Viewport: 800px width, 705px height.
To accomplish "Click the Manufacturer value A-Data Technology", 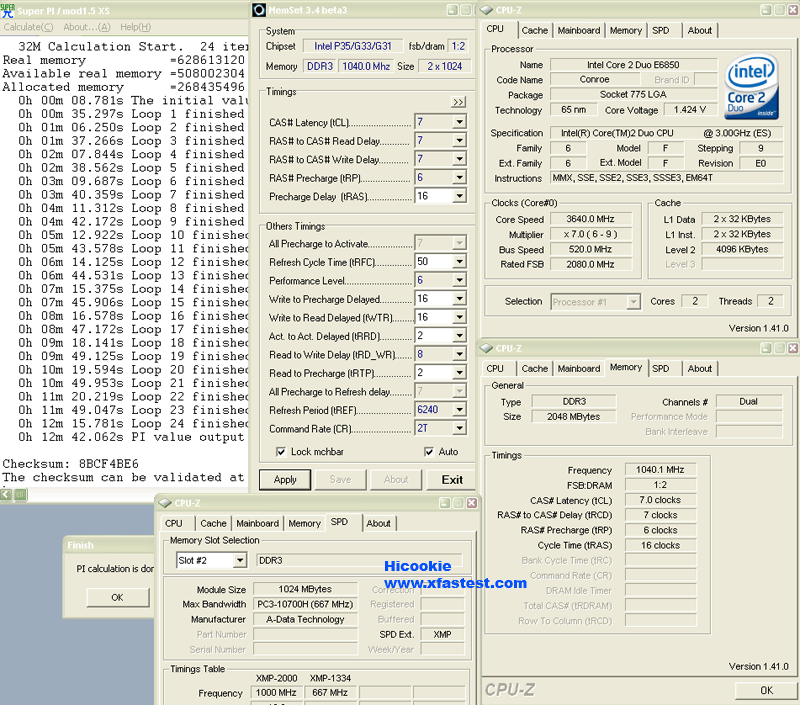I will 305,619.
